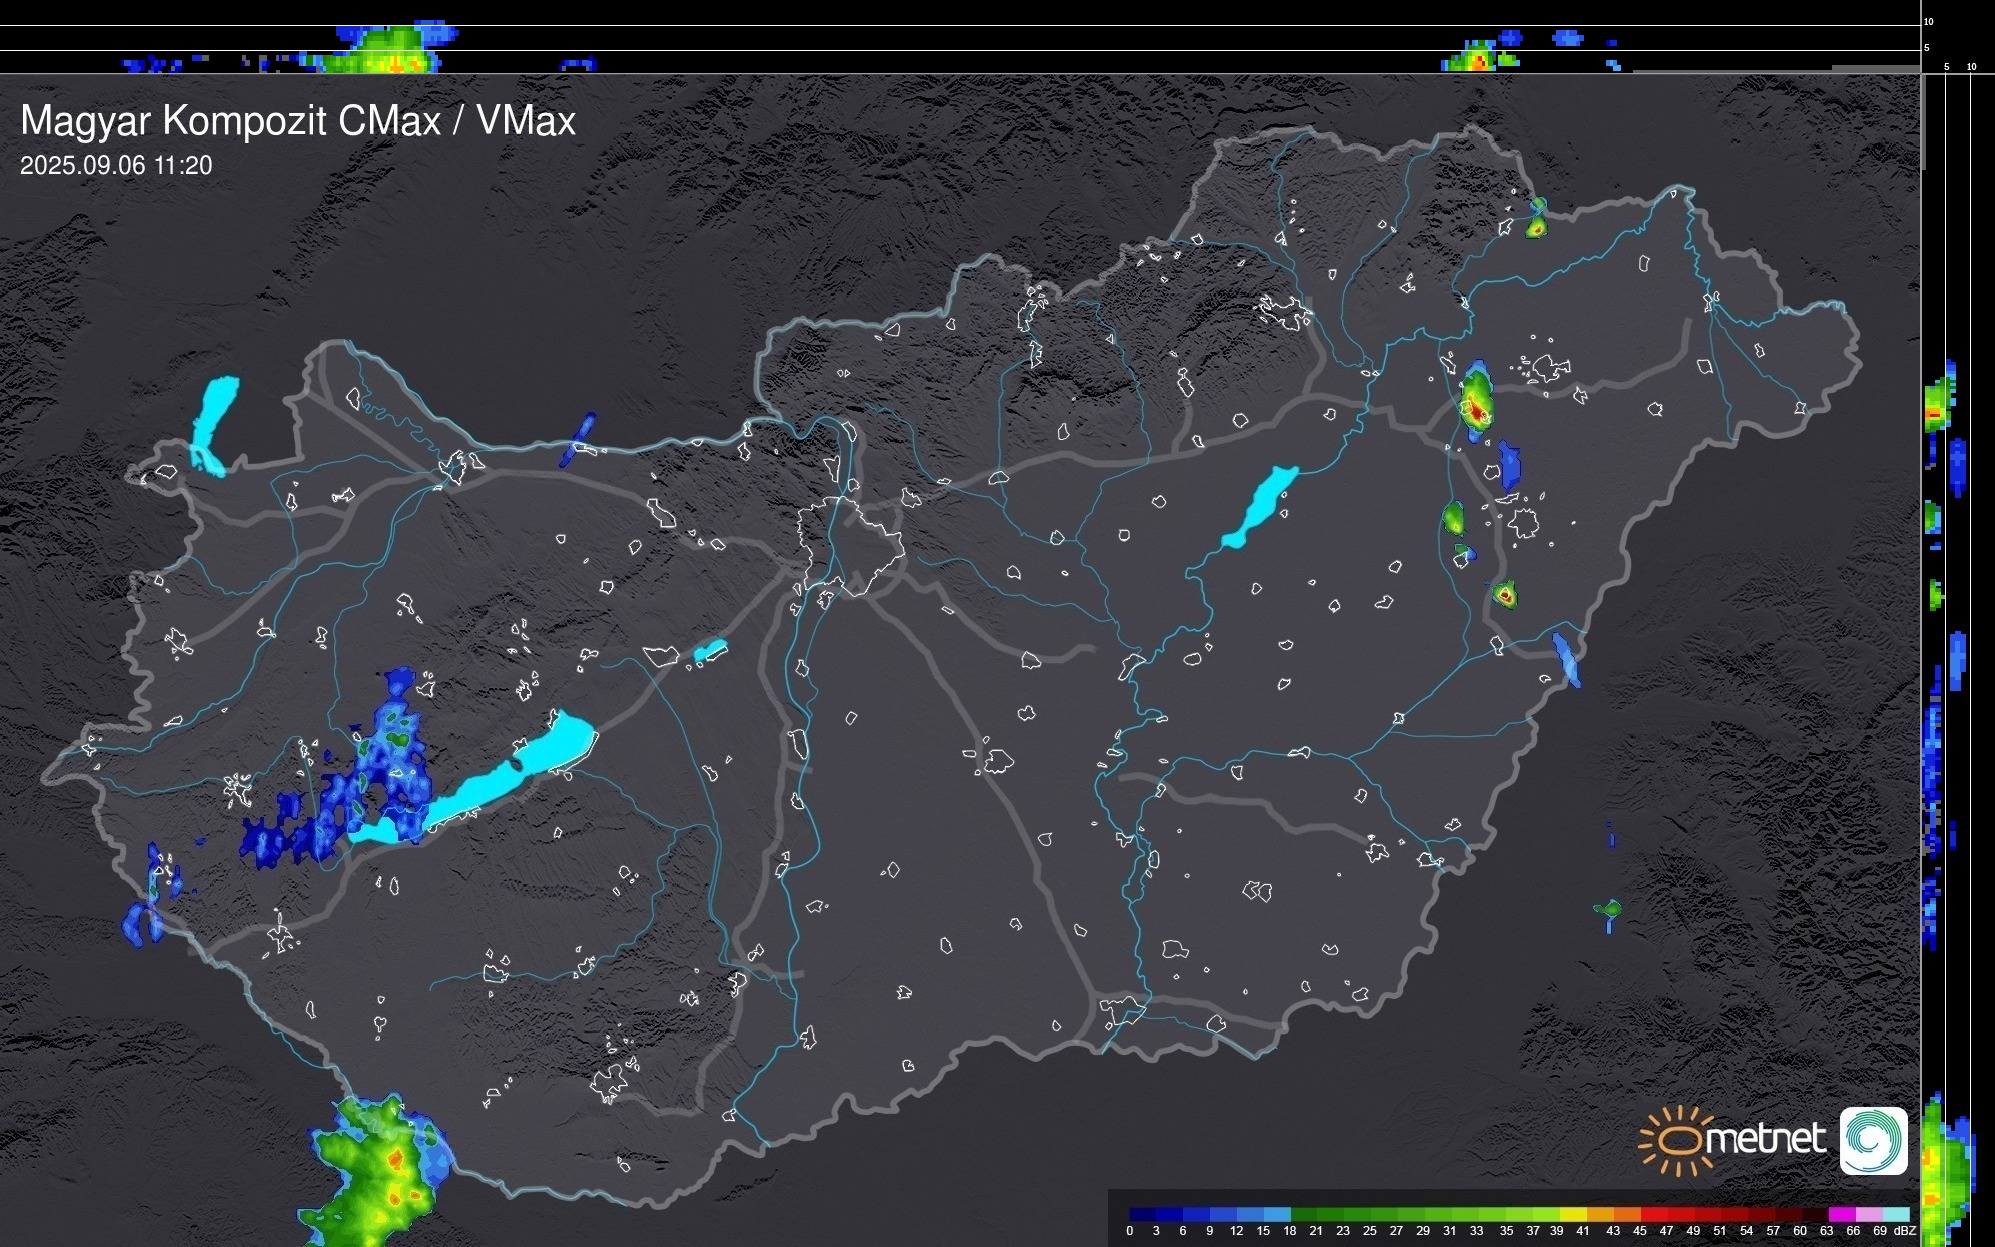Click the magenta 63 dBZ legend swatch

coord(1841,1214)
